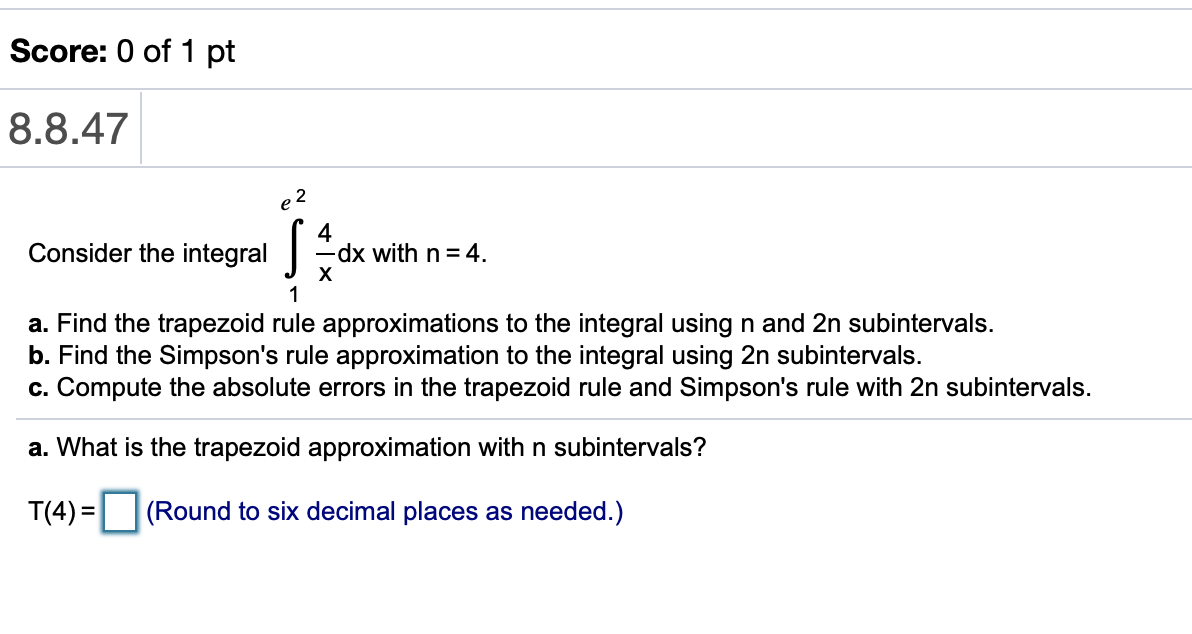The height and width of the screenshot is (634, 1192).
Task: Click the upper limit e squared on the integral
Action: pyautogui.click(x=290, y=198)
